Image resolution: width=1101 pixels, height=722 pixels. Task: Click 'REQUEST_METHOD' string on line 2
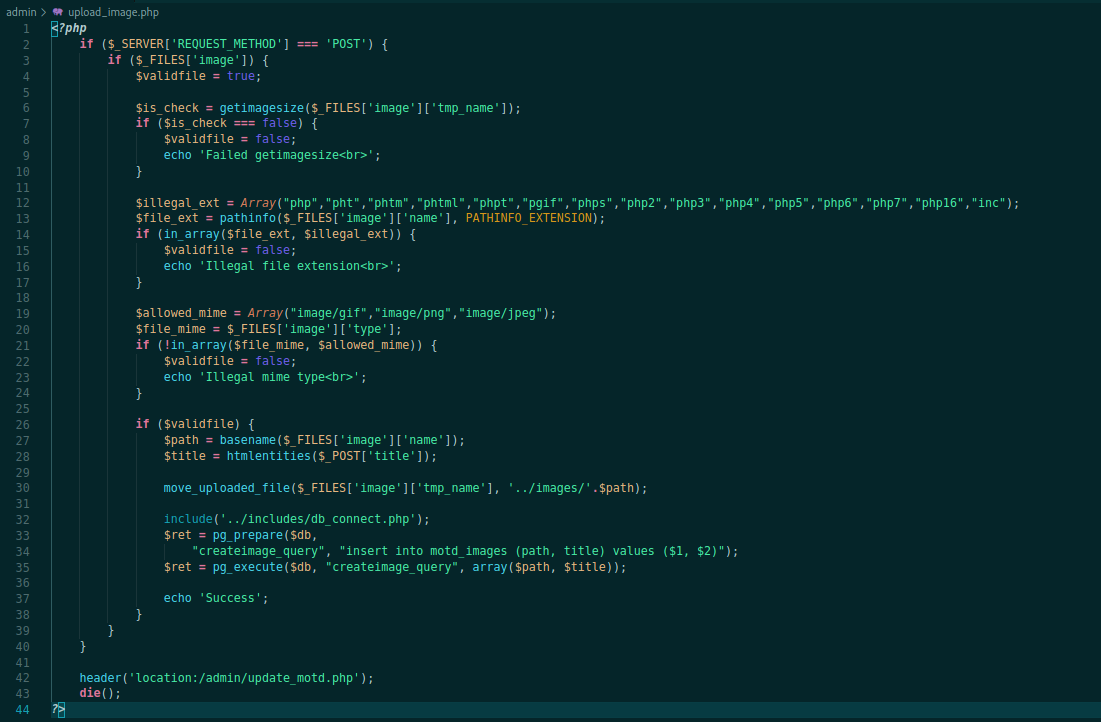coord(227,44)
